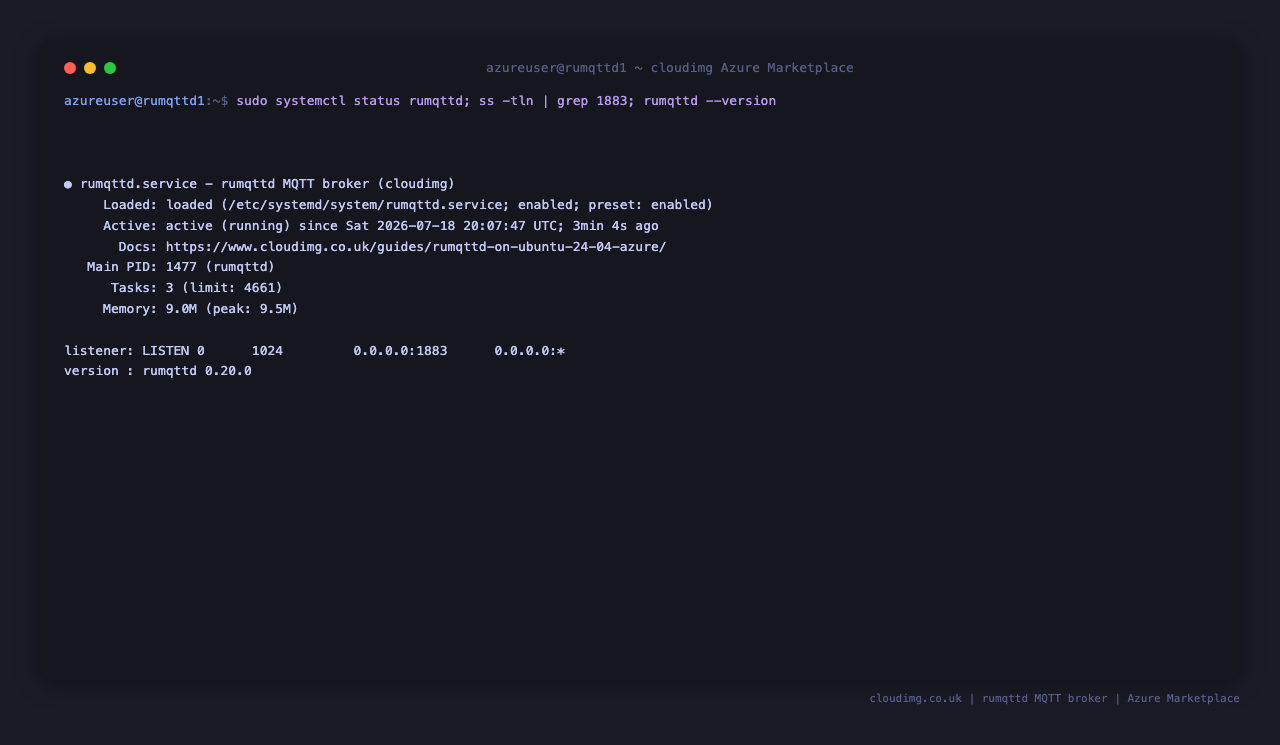Click '1477 (rumqttd)' PID value
This screenshot has height=745, width=1280.
220,267
